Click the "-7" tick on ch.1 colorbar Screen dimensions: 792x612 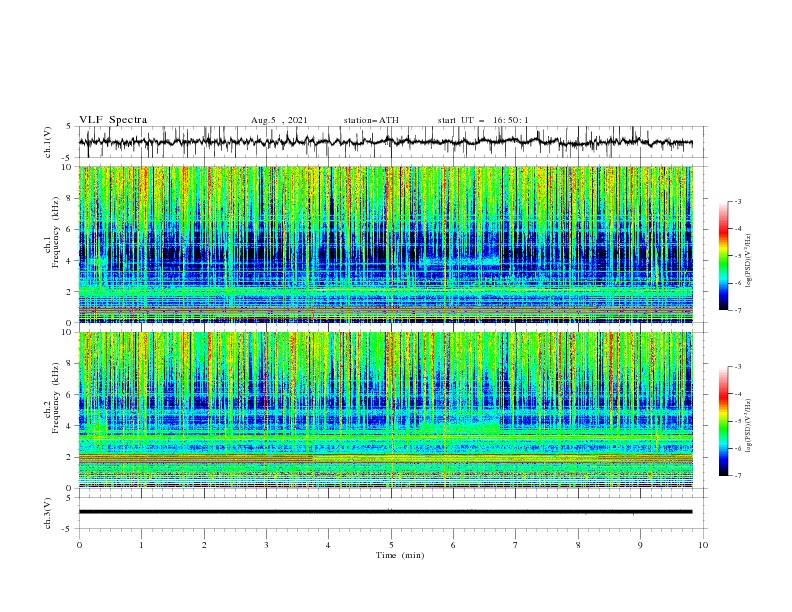click(738, 311)
